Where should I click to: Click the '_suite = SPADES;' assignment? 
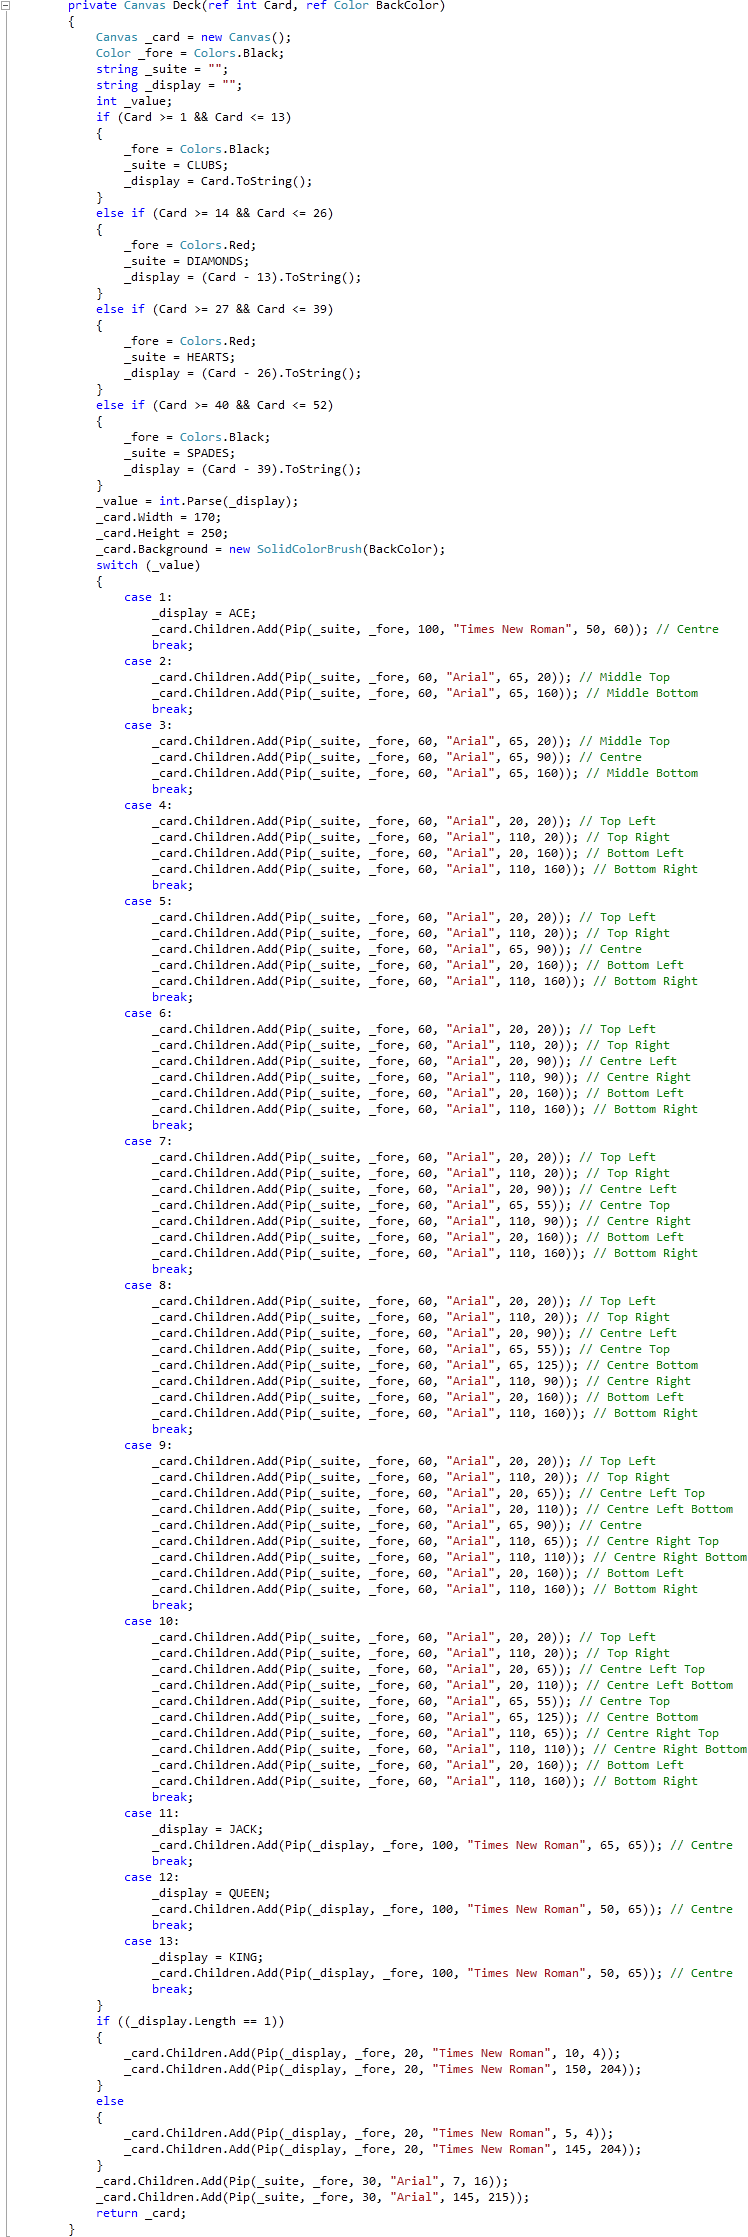(x=180, y=453)
